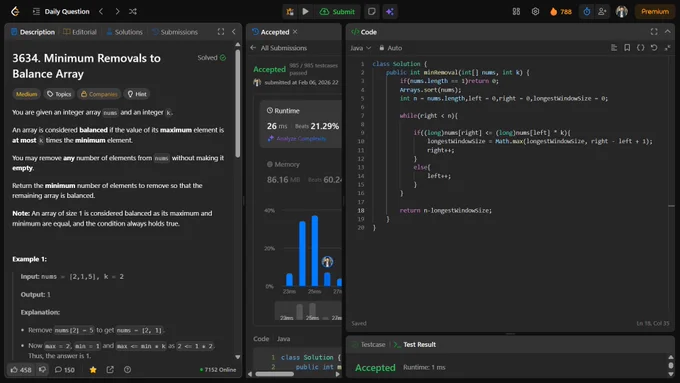Open the Daily Question problem list

click(x=61, y=12)
